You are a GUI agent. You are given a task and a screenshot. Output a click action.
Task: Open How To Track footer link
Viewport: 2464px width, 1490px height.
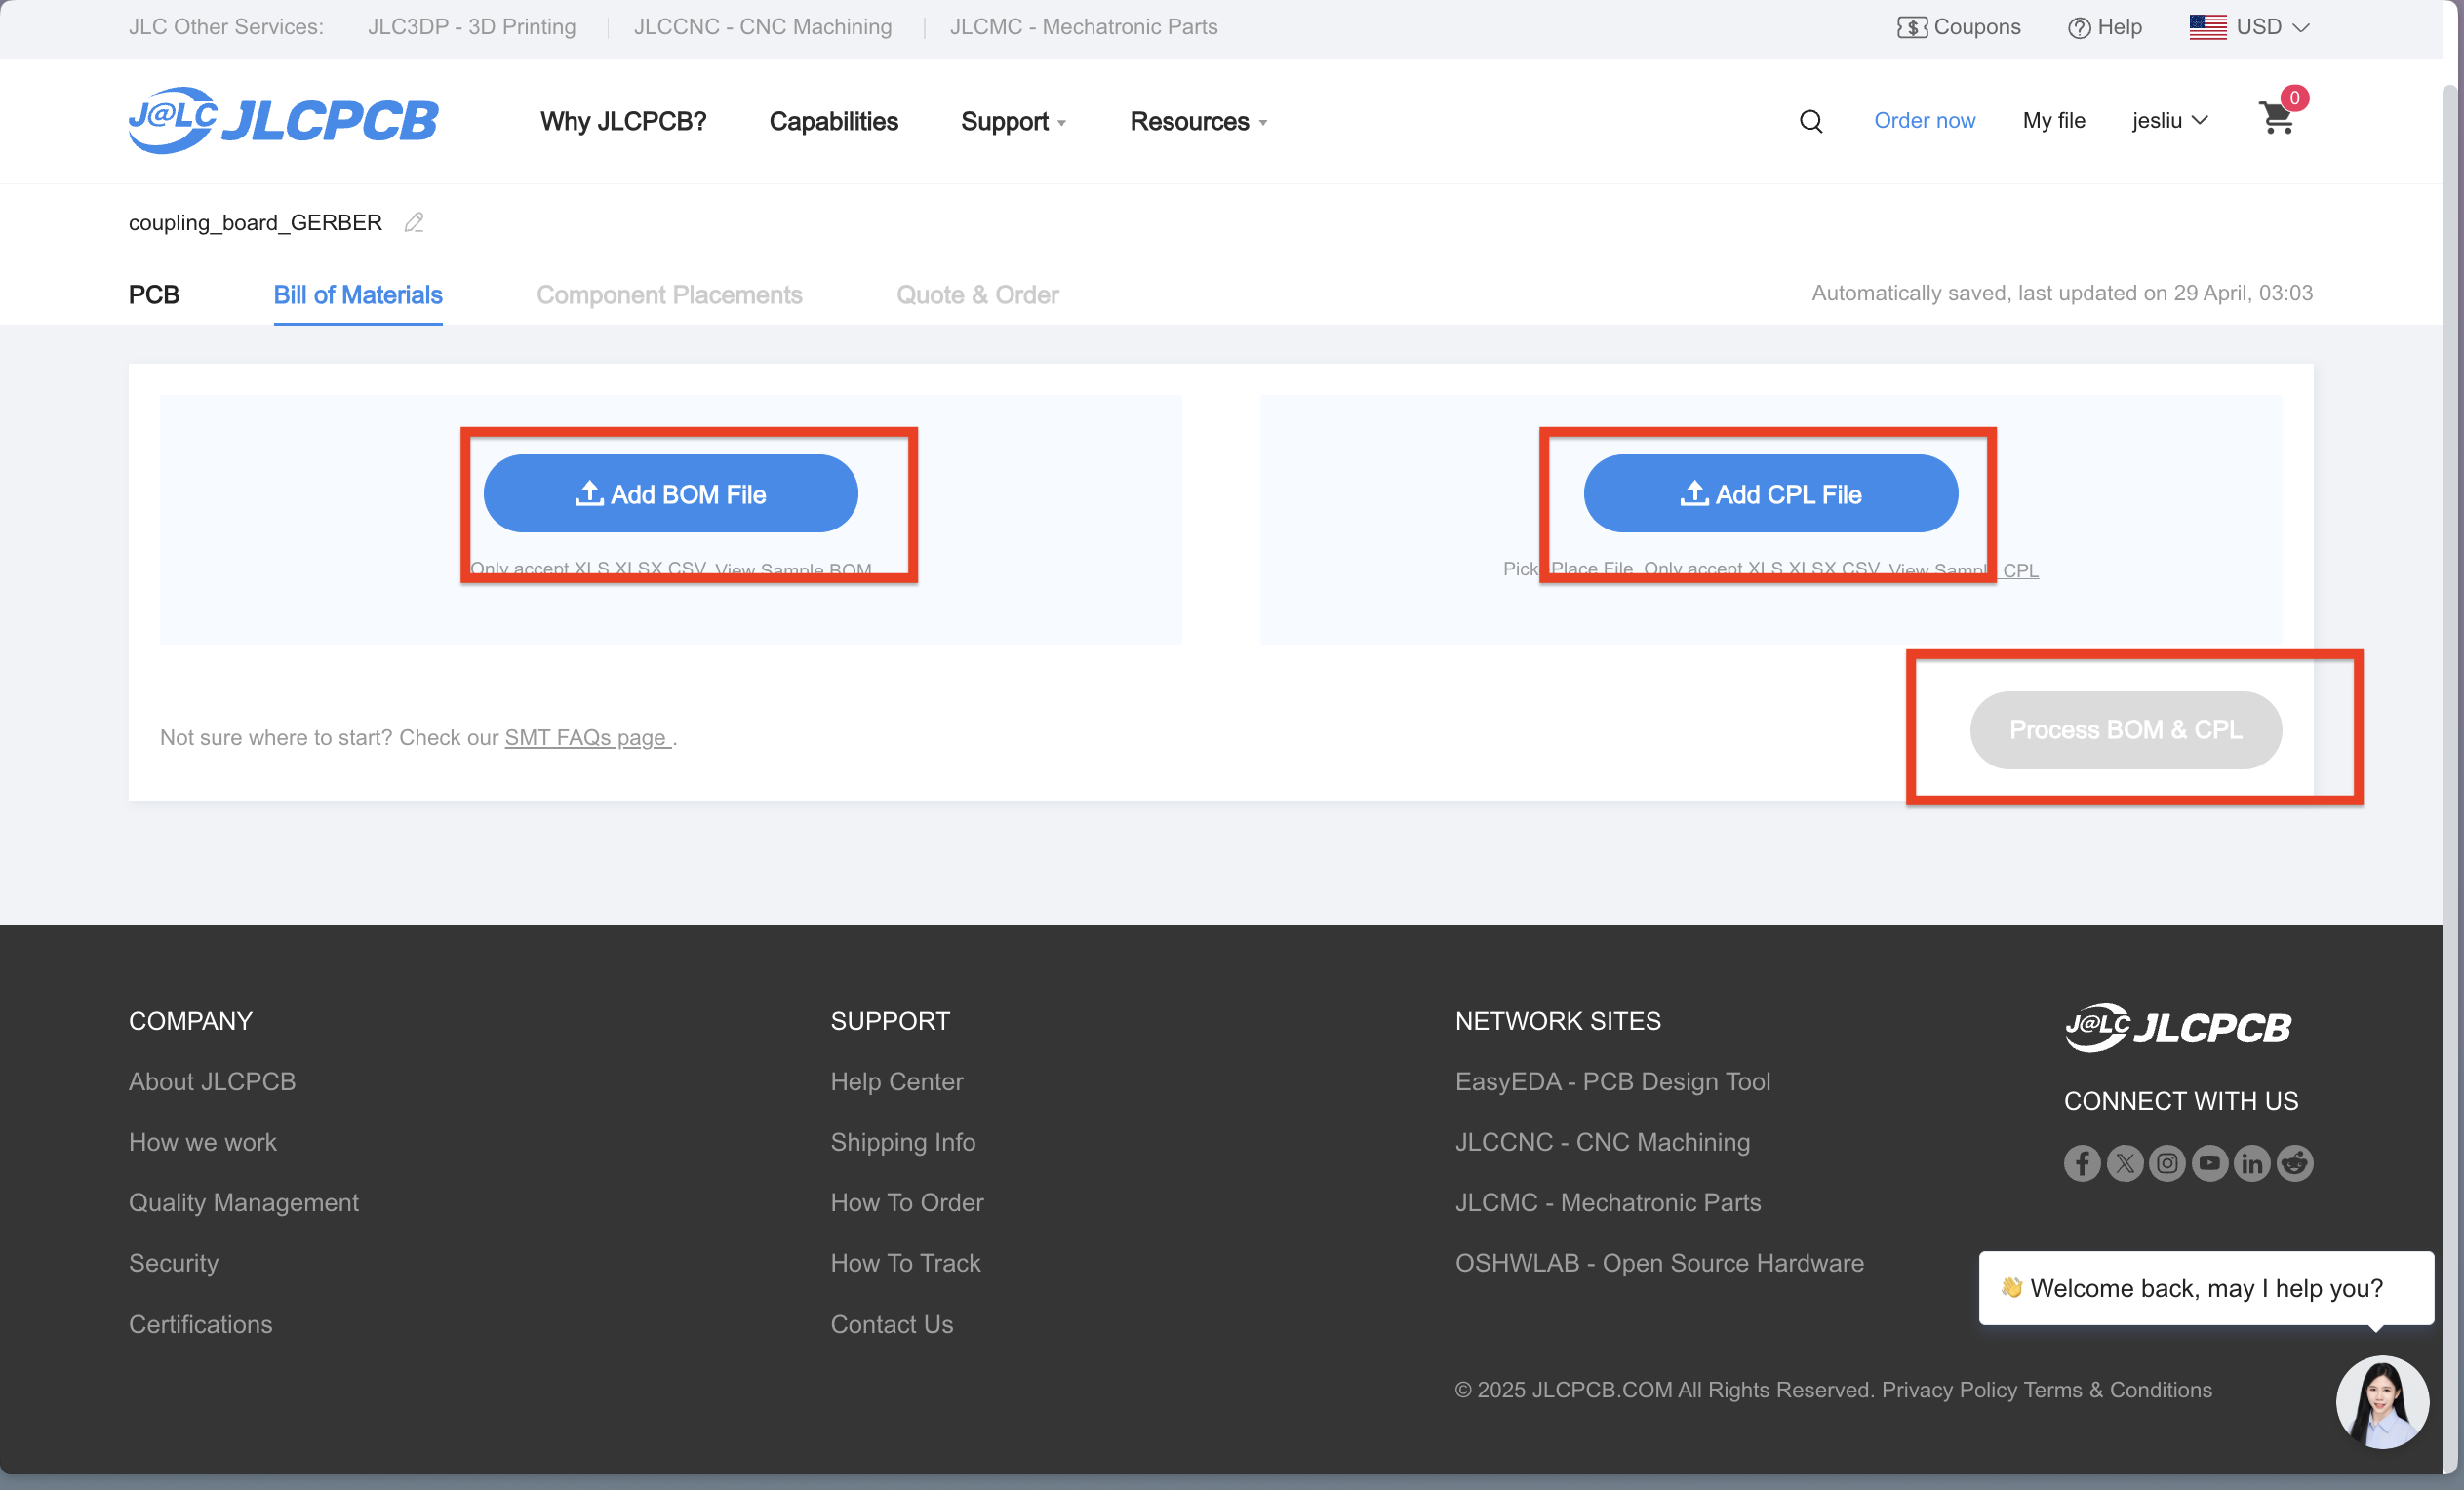(905, 1263)
